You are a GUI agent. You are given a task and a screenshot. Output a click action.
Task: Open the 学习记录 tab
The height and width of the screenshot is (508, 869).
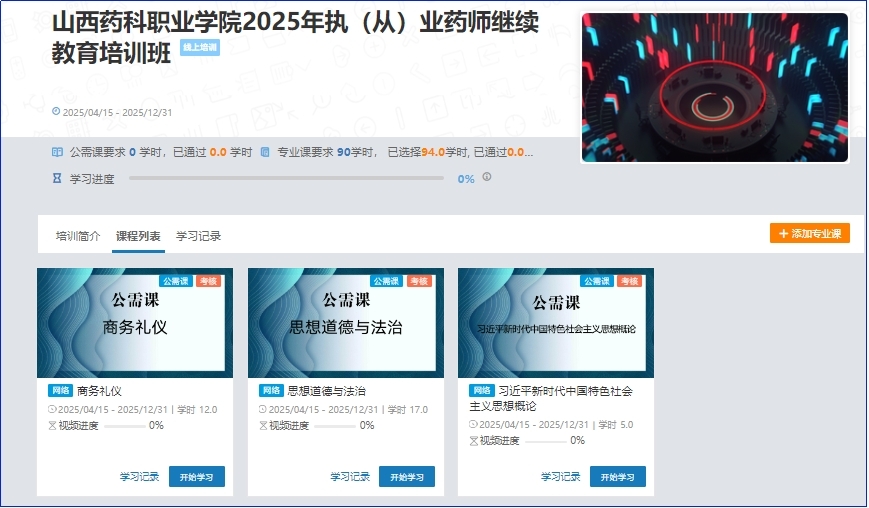pyautogui.click(x=198, y=236)
